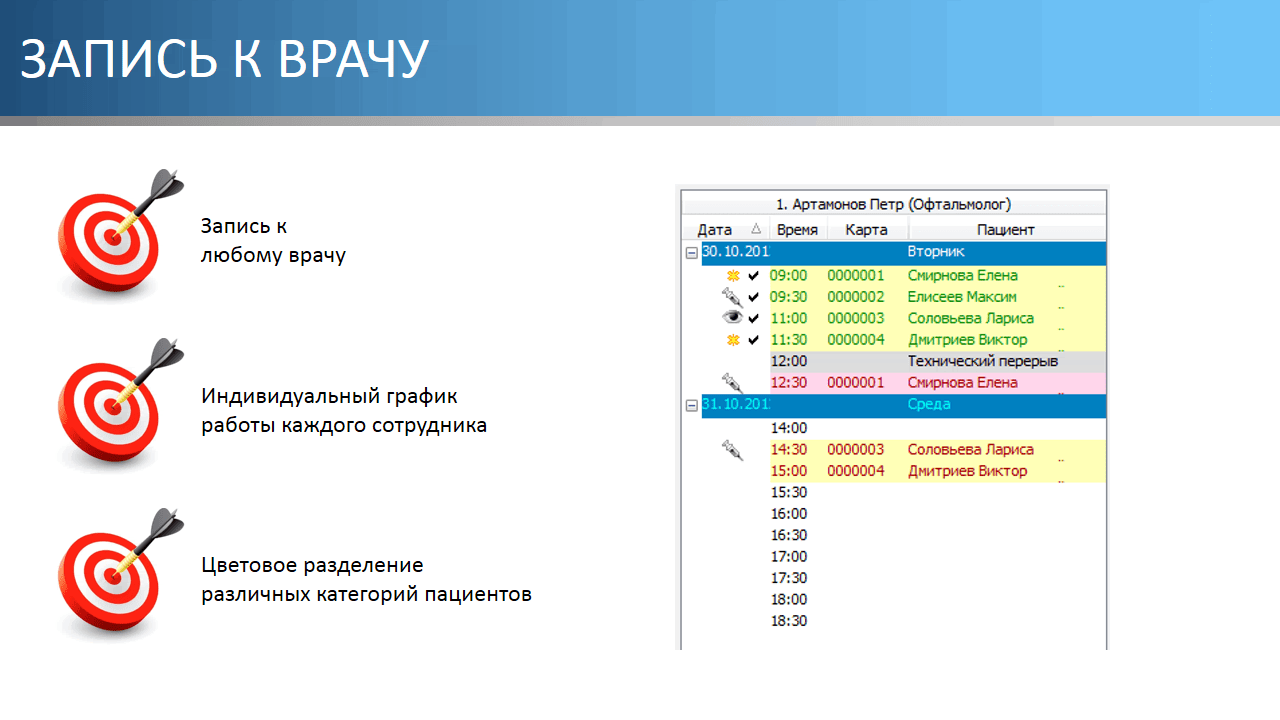This screenshot has height=720, width=1280.
Task: Click the slide title ЗАПИСЬ К ВРАЧУ
Action: tap(225, 60)
